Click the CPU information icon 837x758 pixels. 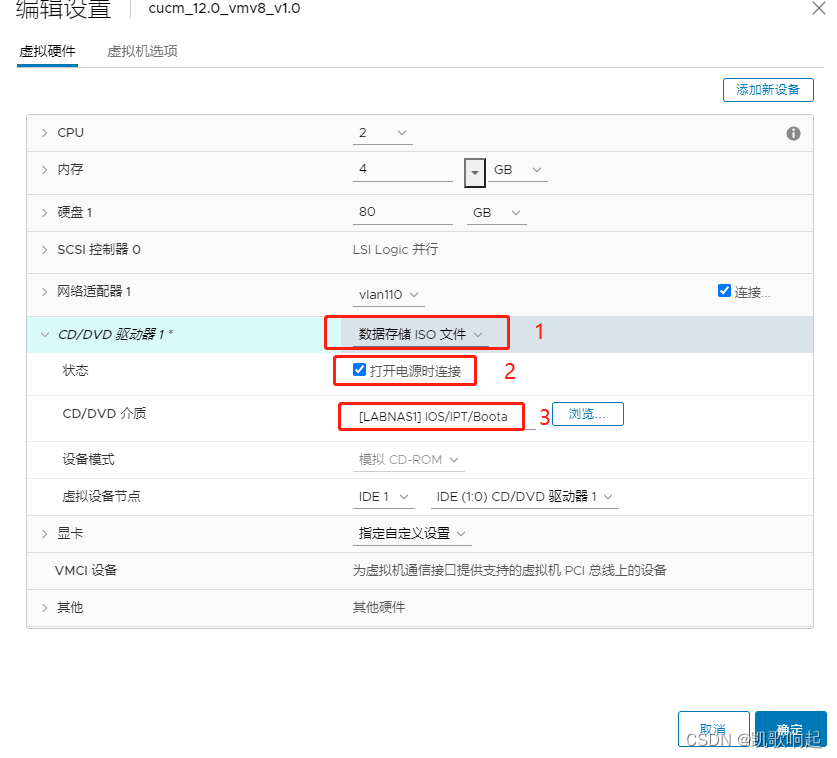(794, 132)
